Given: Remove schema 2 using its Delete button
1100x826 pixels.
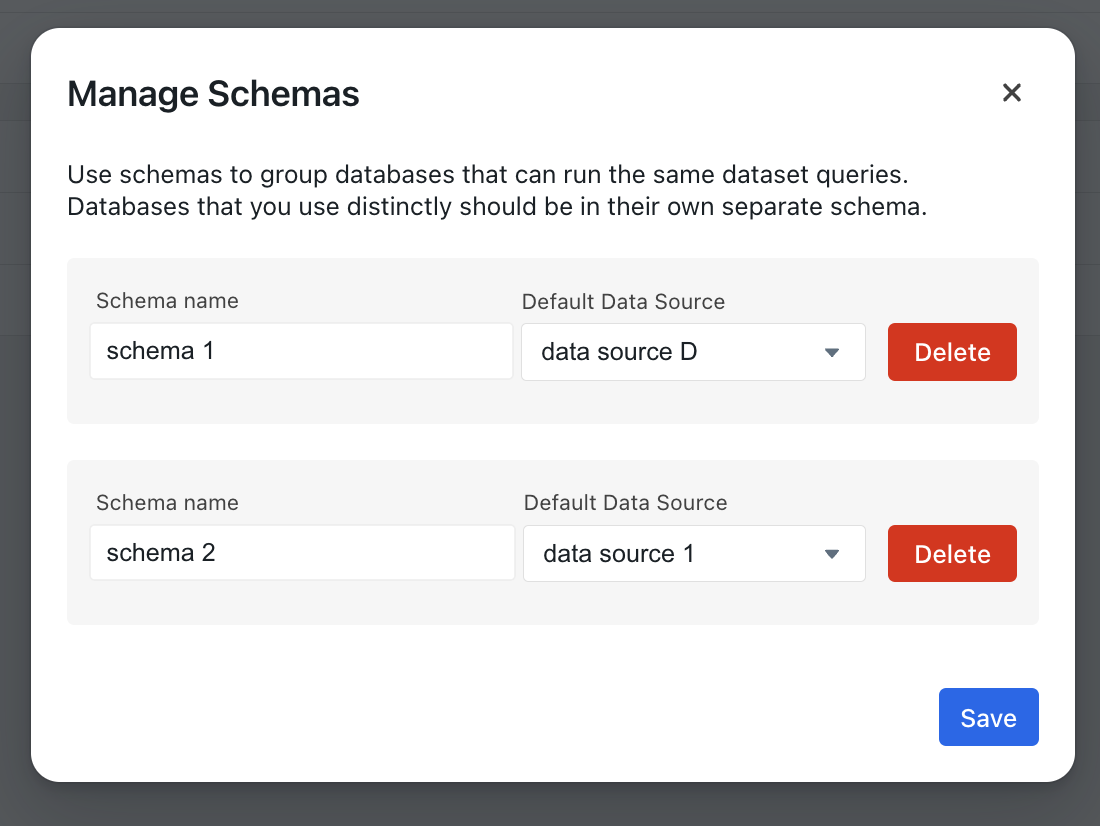Looking at the screenshot, I should point(952,553).
